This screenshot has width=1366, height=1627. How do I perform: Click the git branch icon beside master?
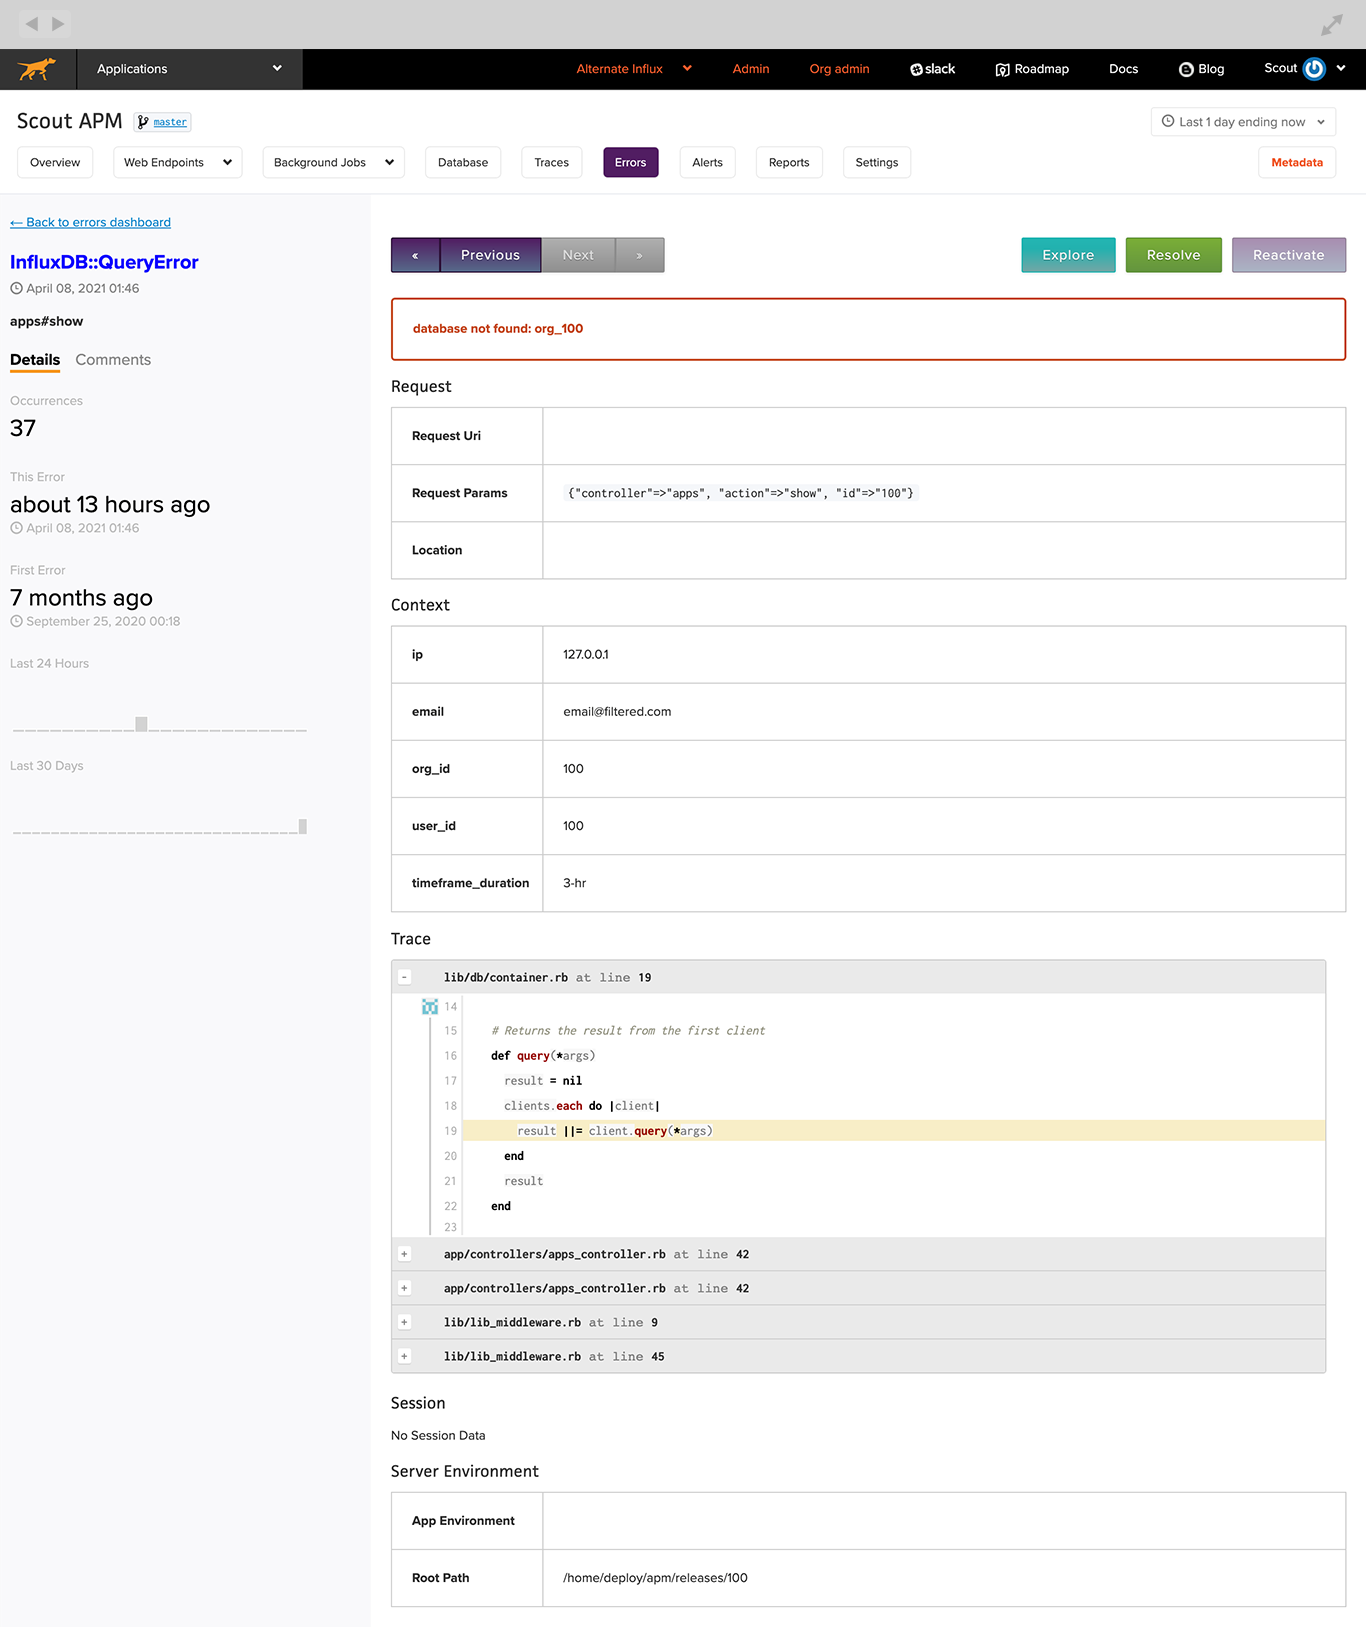[x=143, y=122]
